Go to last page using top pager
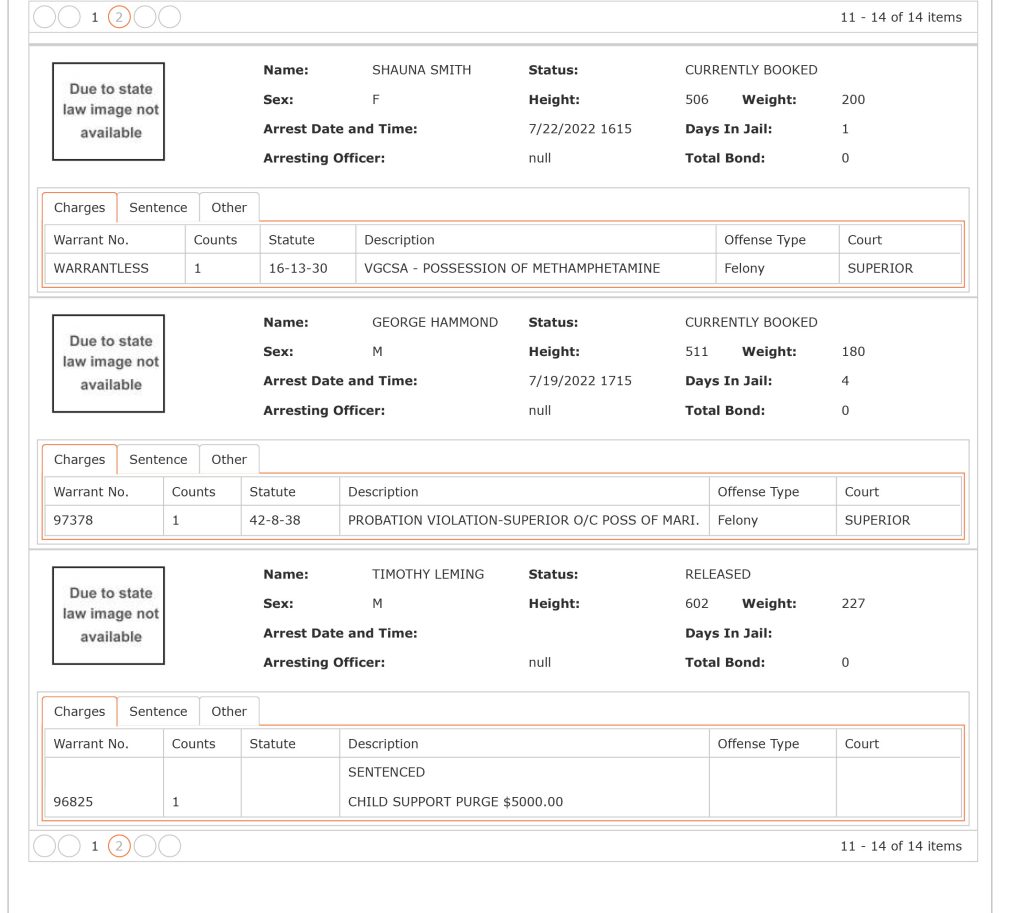 click(170, 17)
